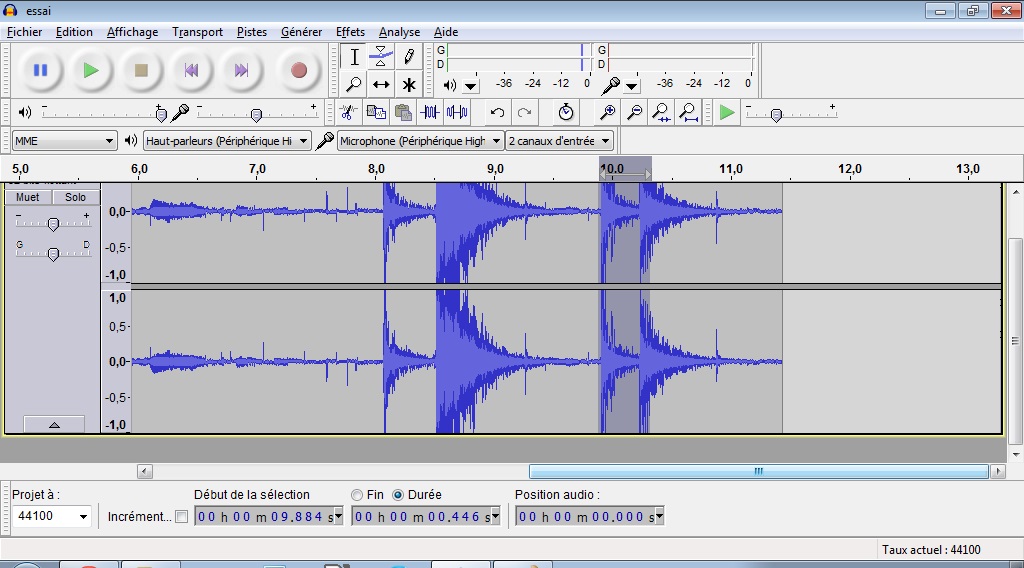Open the Microphone input device dropdown
The image size is (1024, 568).
[x=421, y=140]
